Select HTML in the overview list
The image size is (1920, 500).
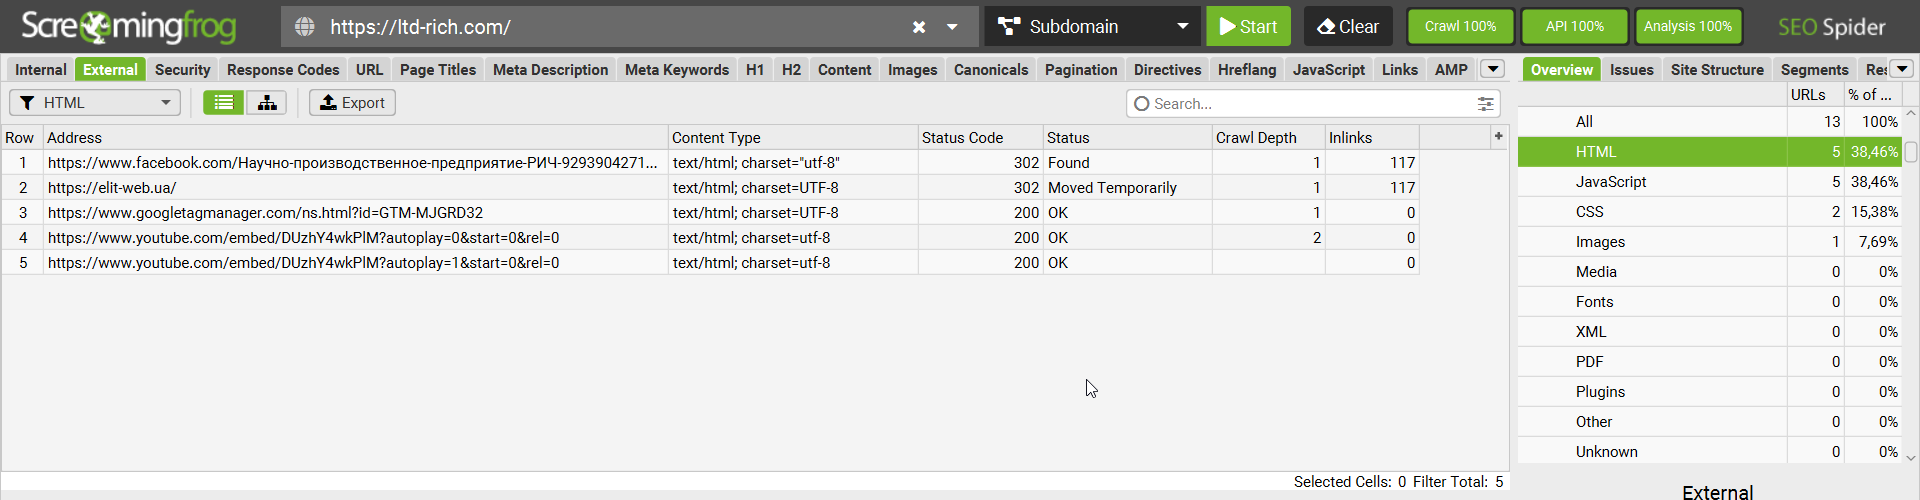pyautogui.click(x=1709, y=151)
